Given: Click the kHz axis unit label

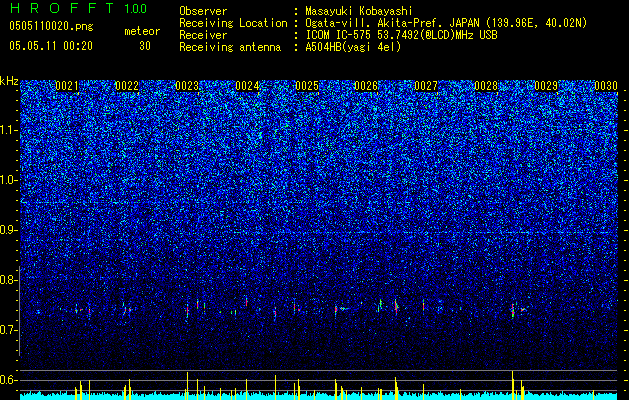Looking at the screenshot, I should click(9, 81).
